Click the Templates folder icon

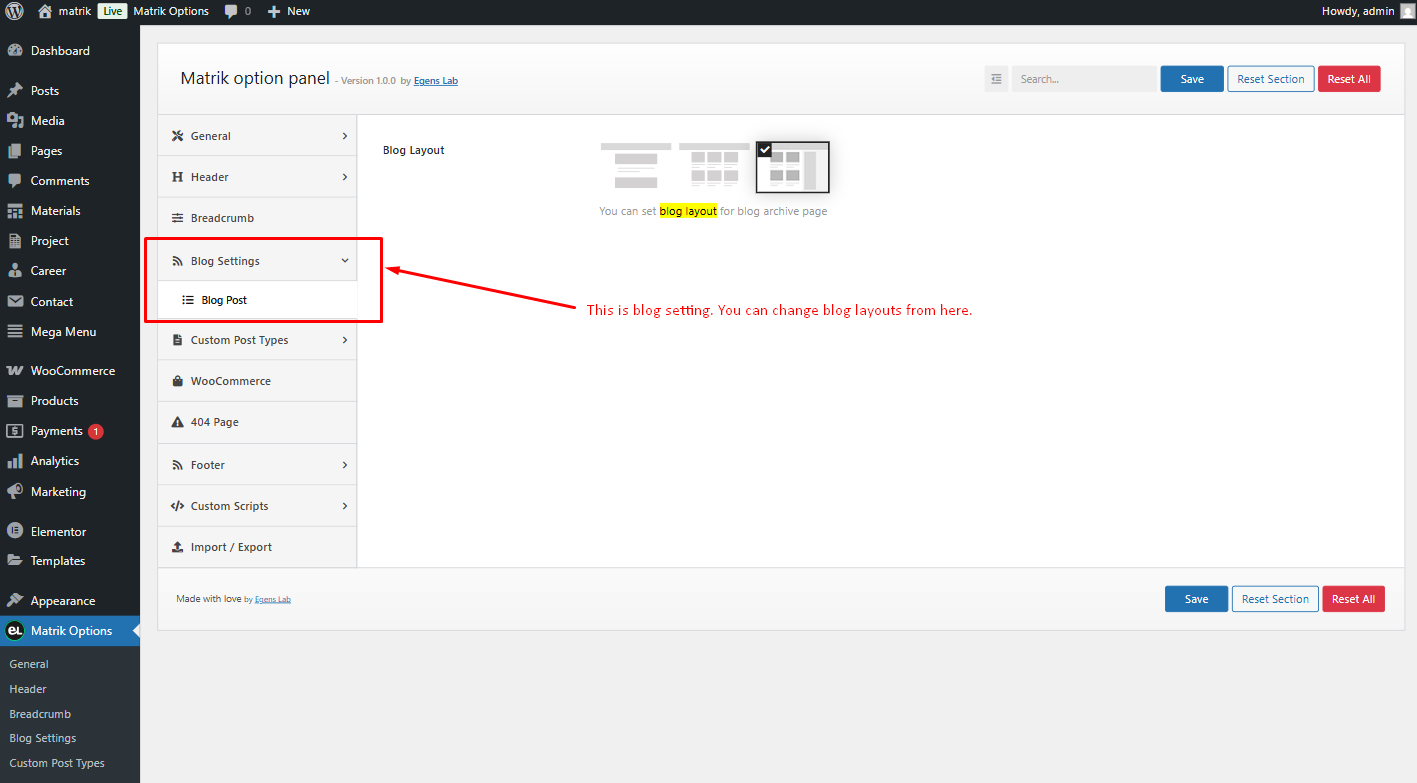tap(15, 561)
